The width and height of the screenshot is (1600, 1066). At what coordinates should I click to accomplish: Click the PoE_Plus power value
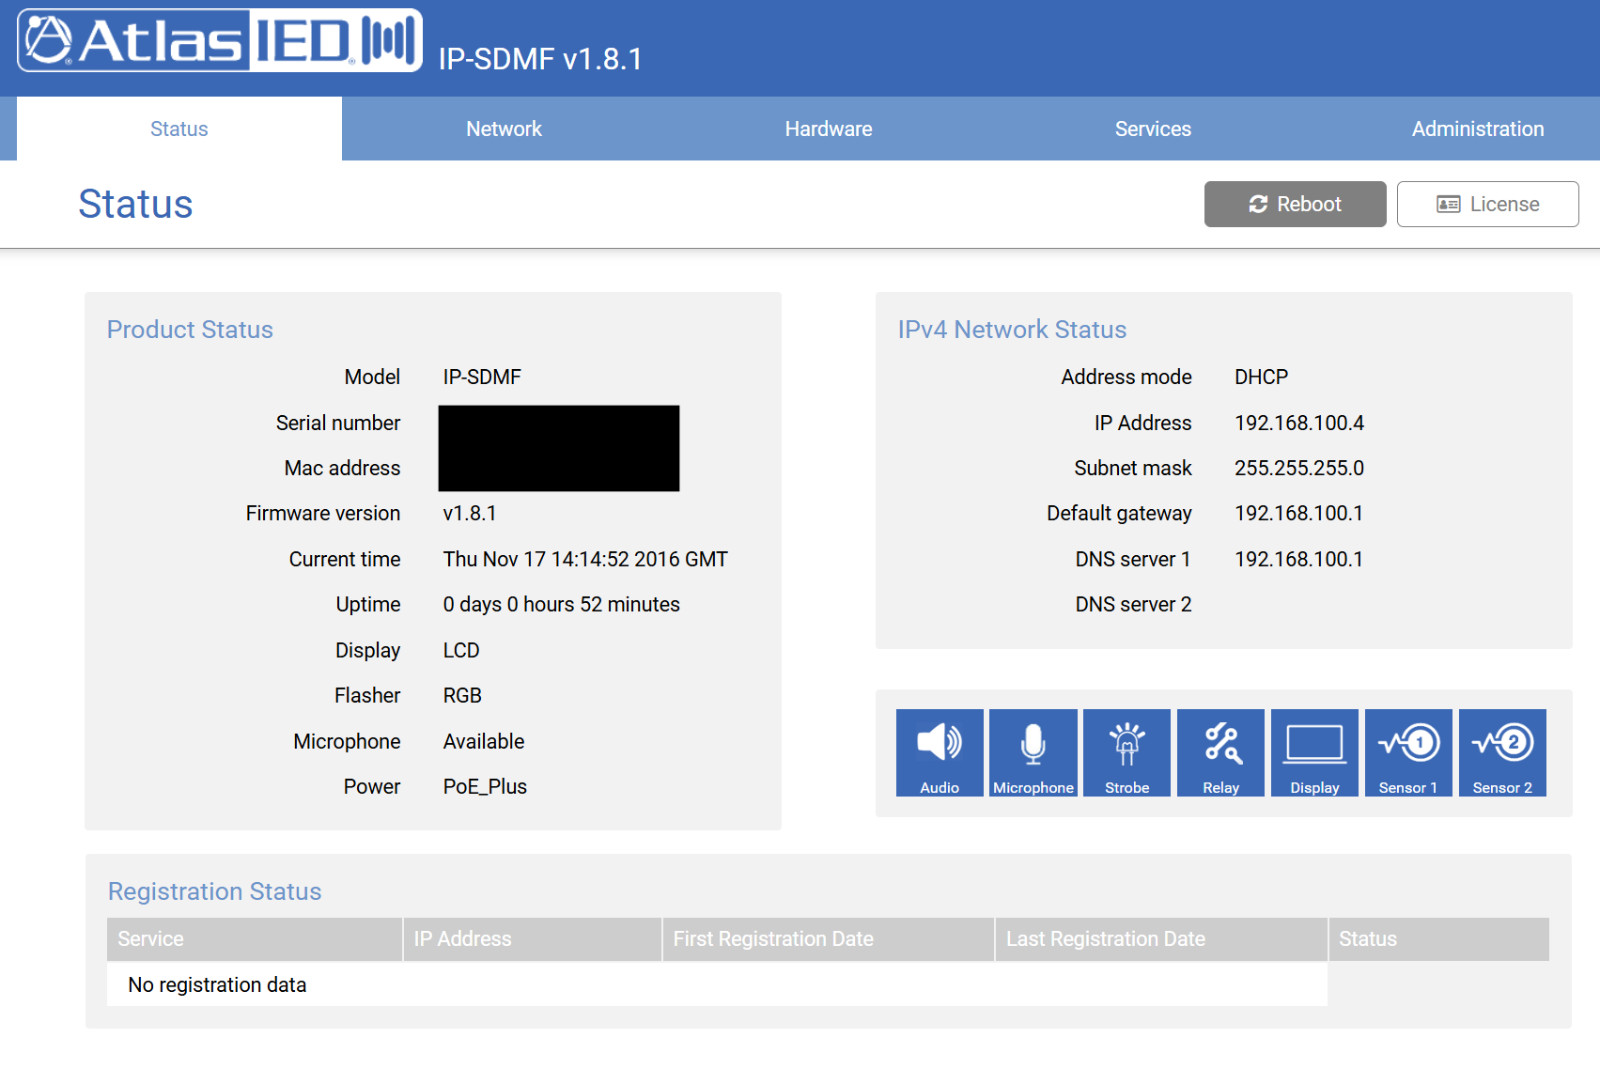click(x=485, y=787)
